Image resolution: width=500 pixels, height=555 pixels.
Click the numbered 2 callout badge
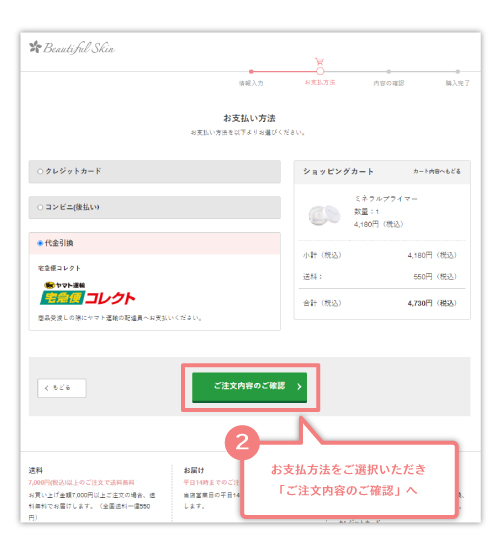(x=242, y=442)
